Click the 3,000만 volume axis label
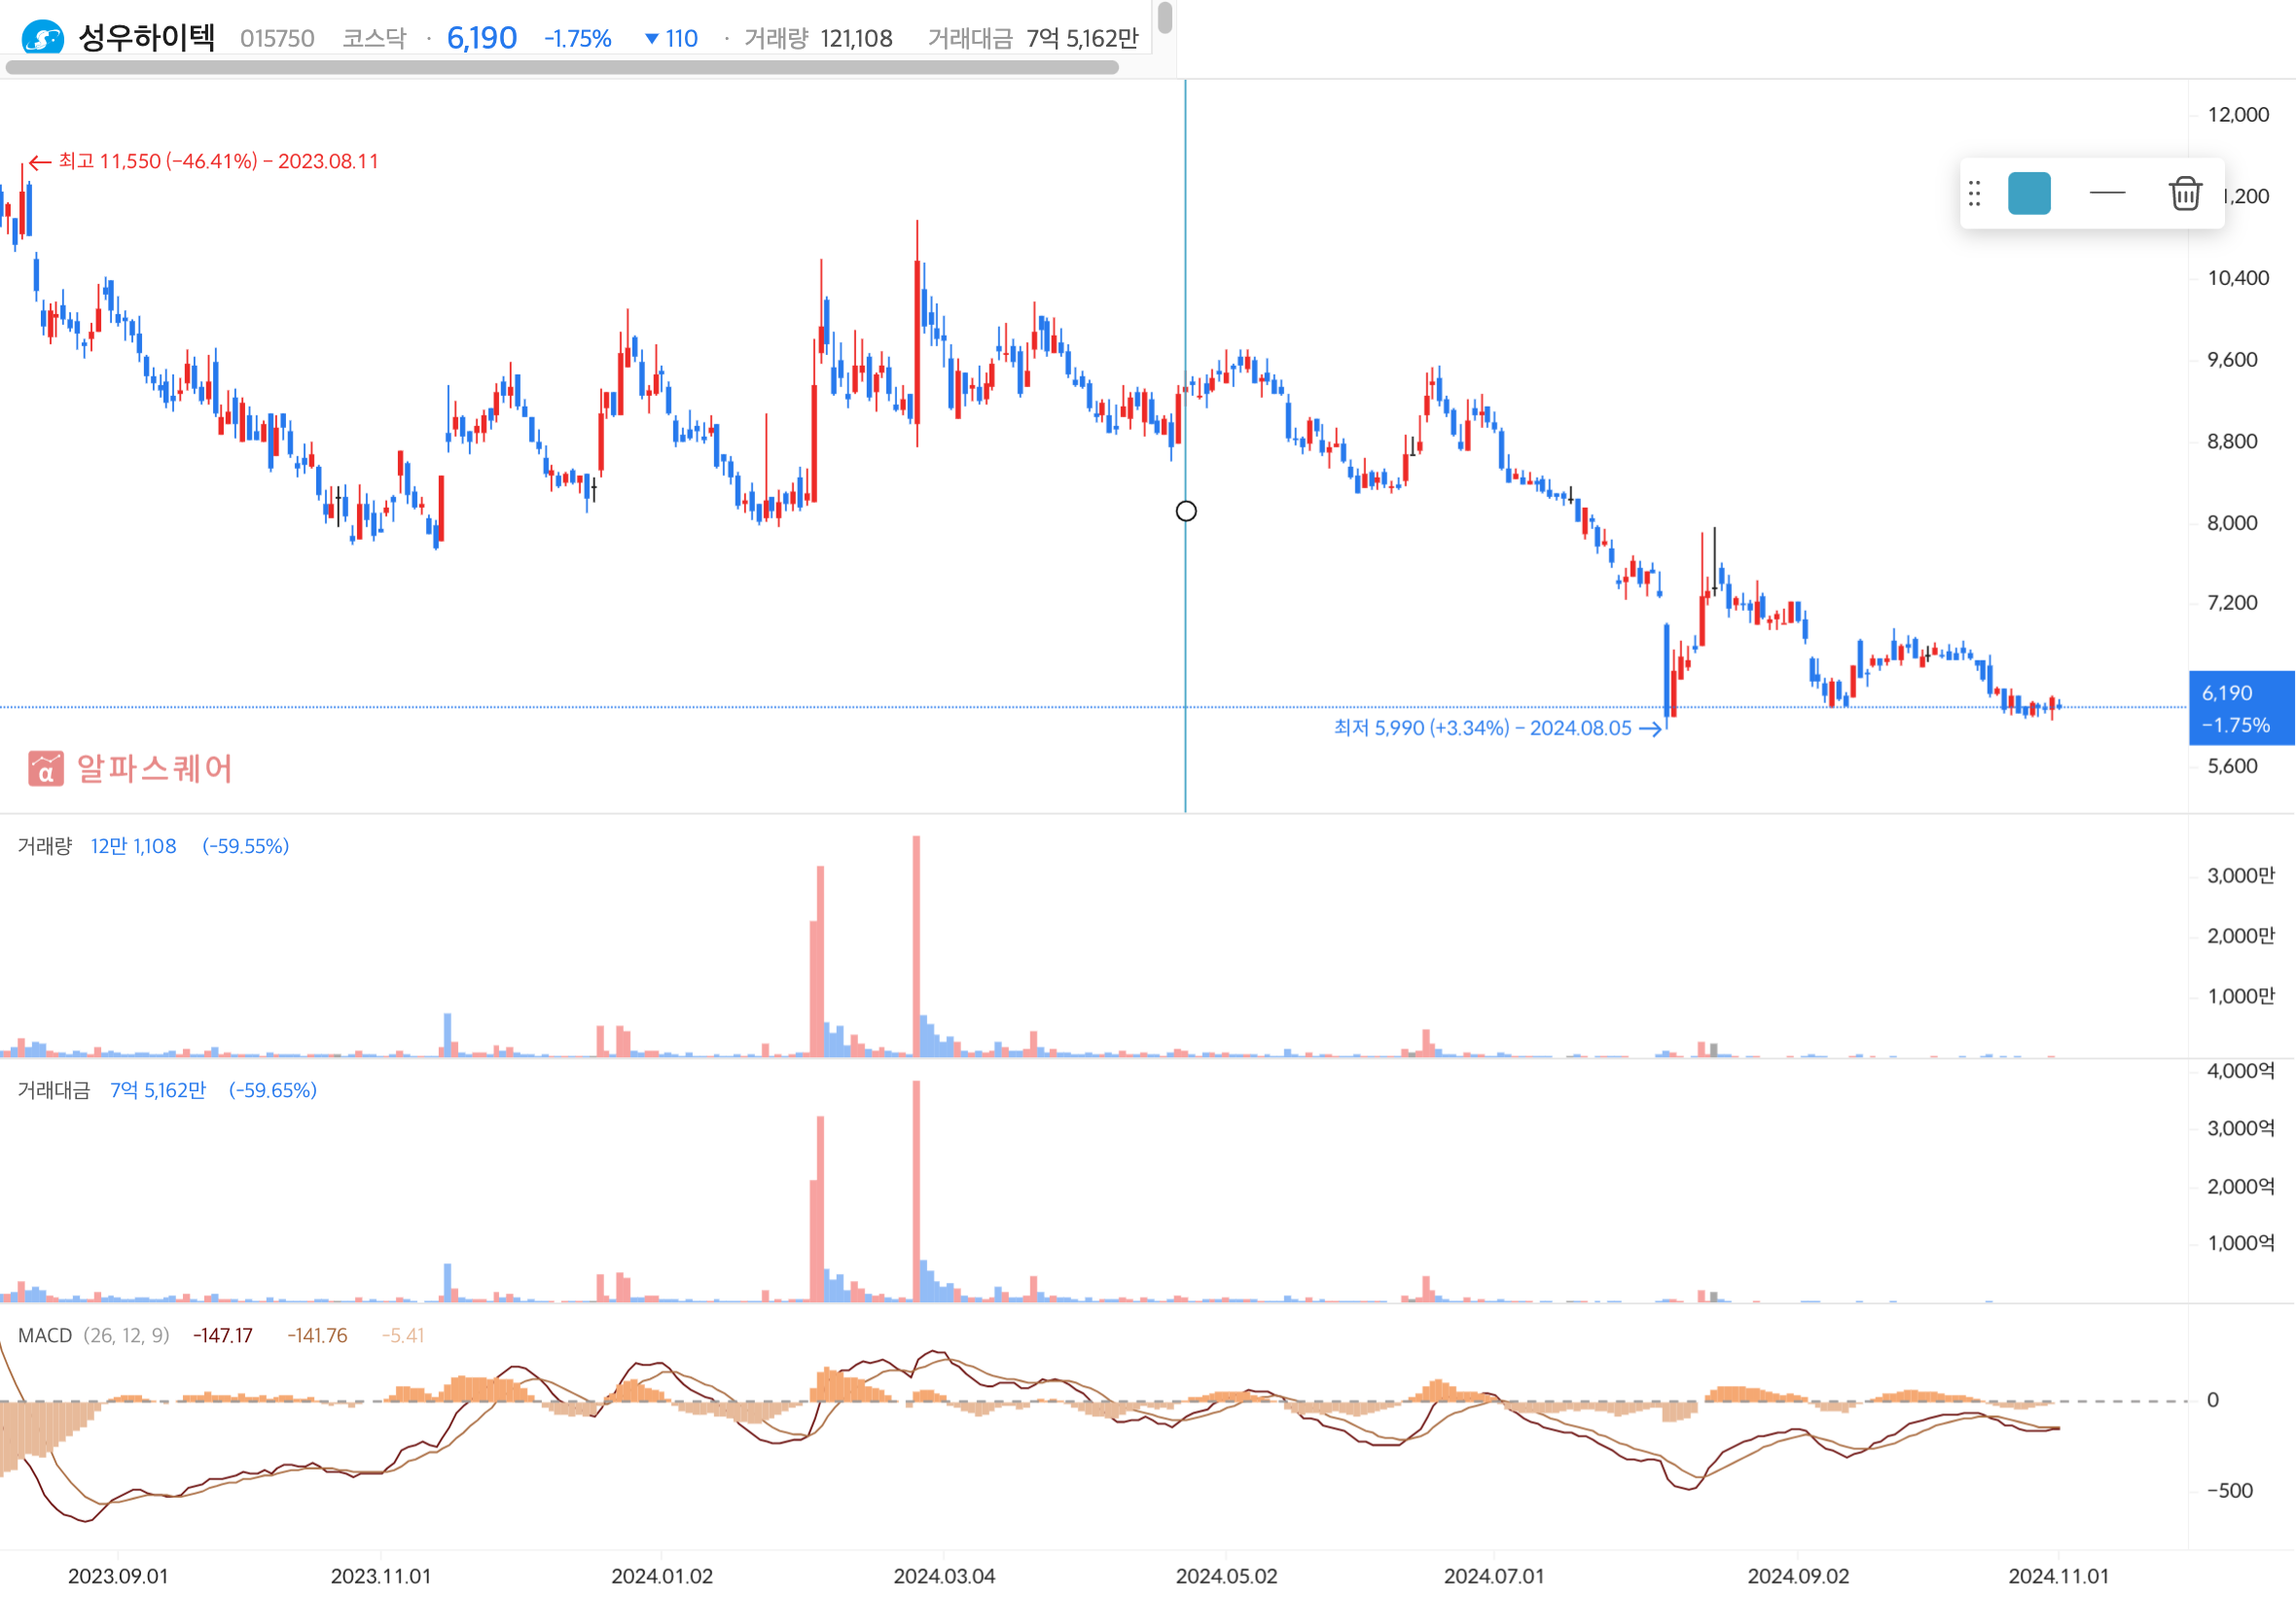Viewport: 2296px width, 1599px height. click(x=2241, y=876)
